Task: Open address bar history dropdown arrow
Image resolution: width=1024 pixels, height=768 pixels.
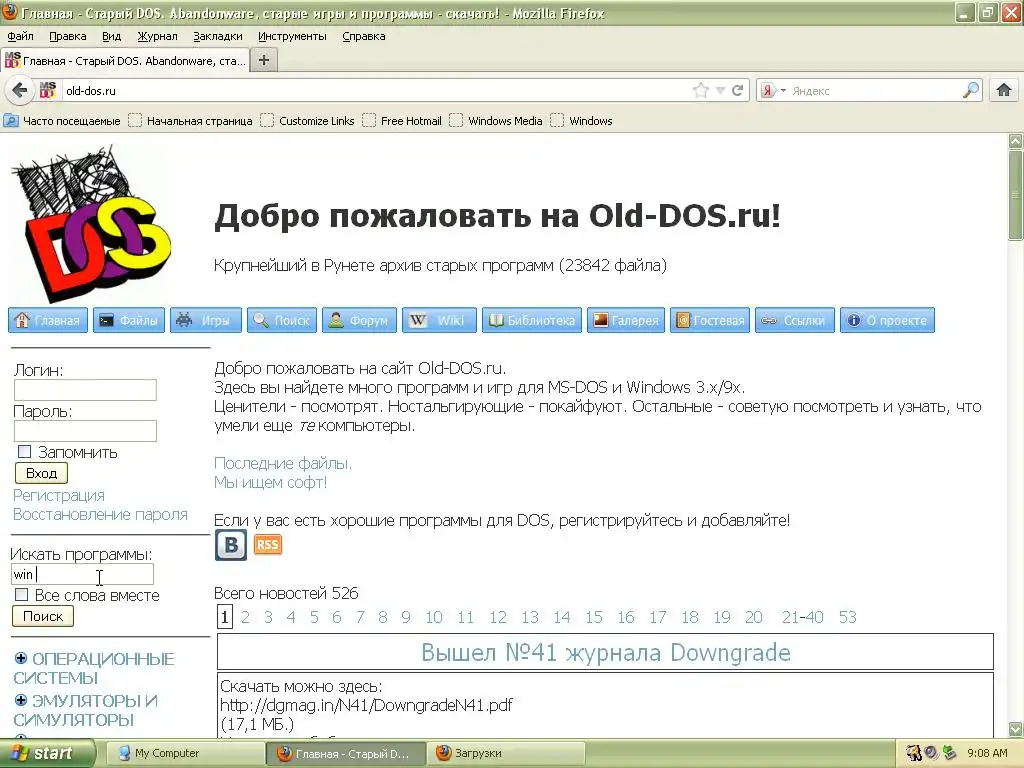Action: 720,90
